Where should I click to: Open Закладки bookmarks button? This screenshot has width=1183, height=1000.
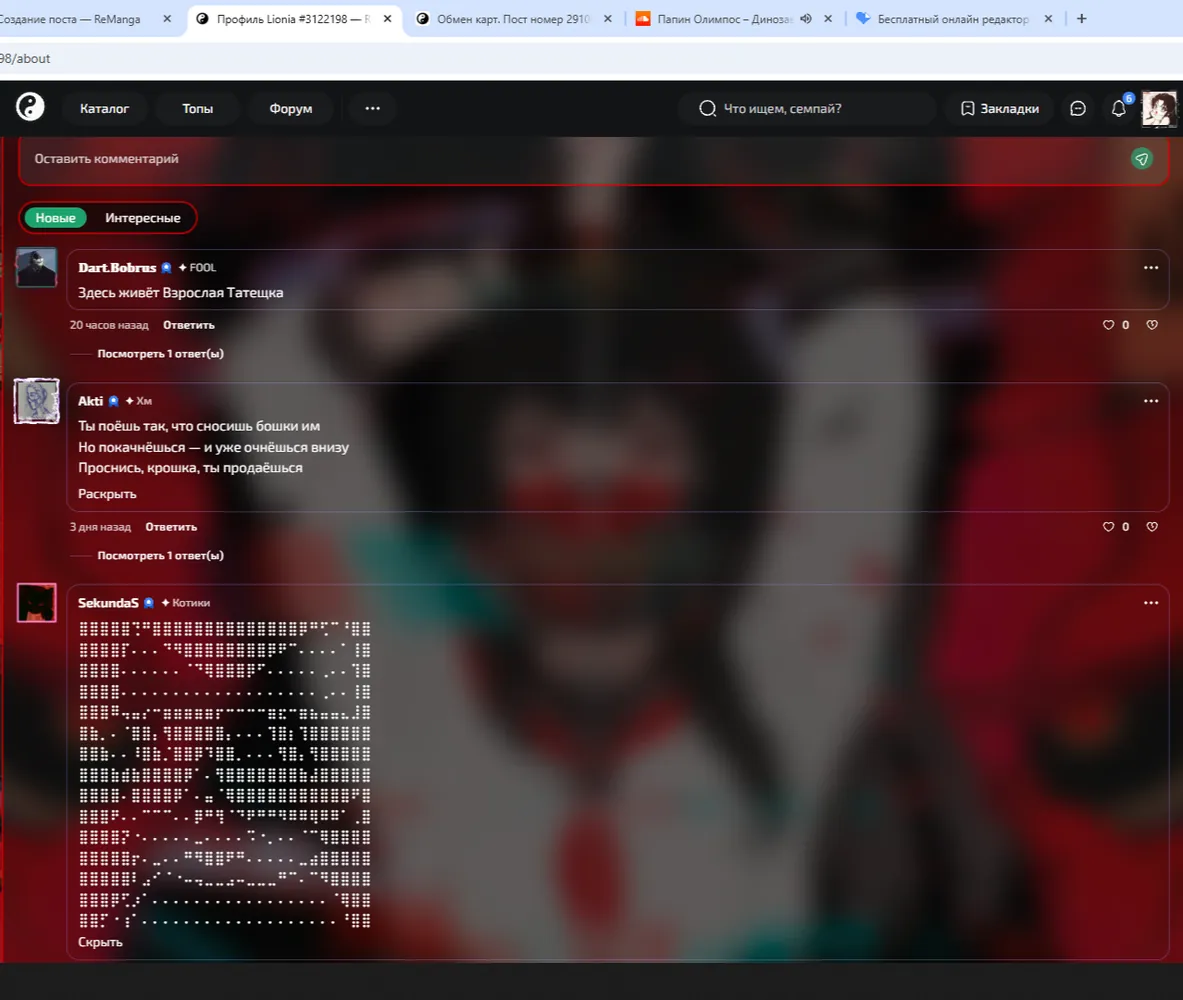click(1000, 109)
